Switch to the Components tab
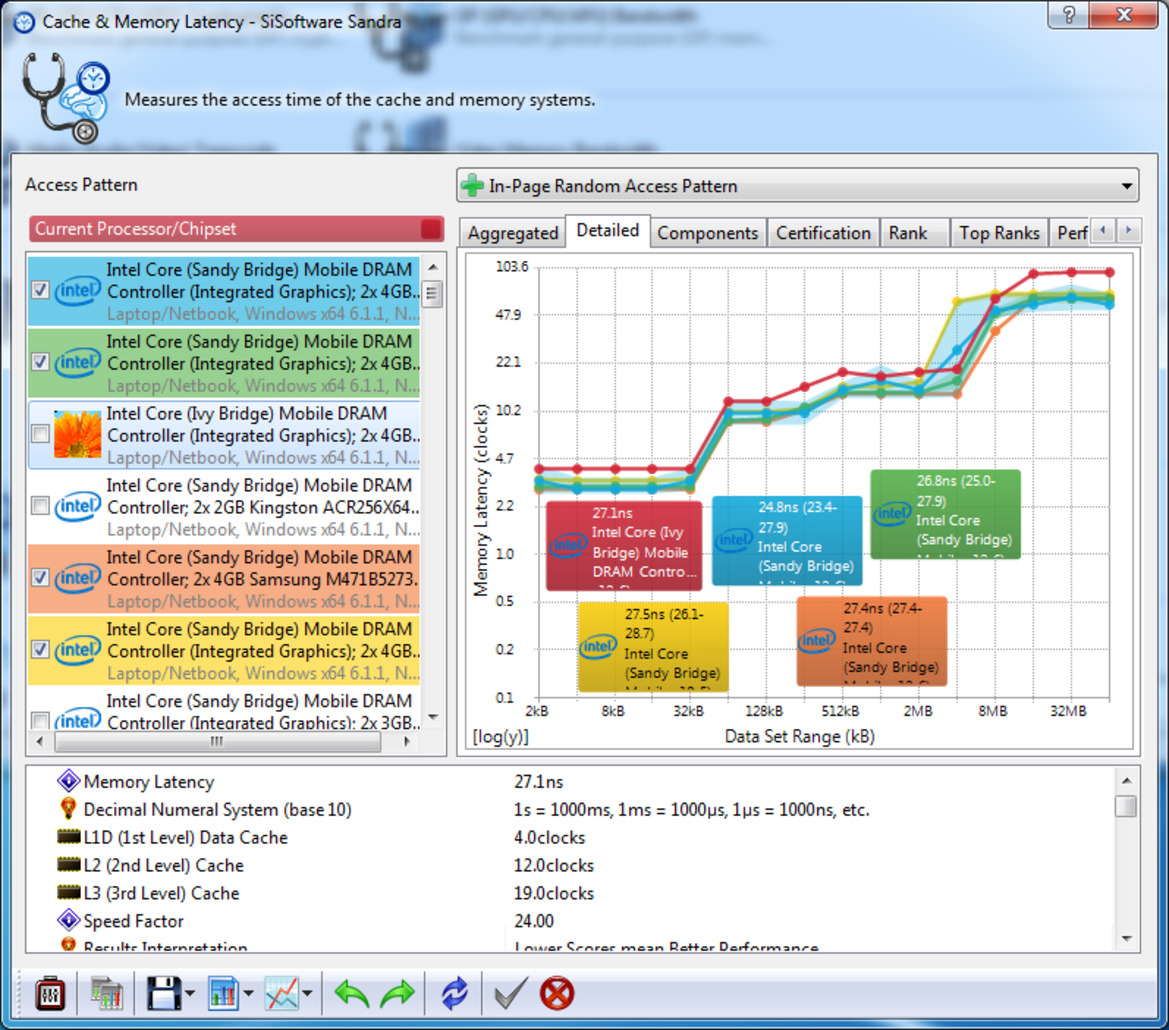Image resolution: width=1169 pixels, height=1030 pixels. point(708,233)
